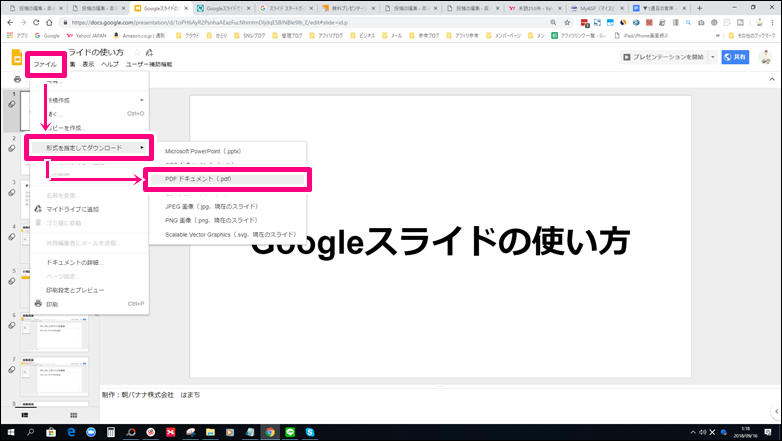The width and height of the screenshot is (782, 441).
Task: Start presentation with プレゼンテーションを開始 button
Action: click(663, 57)
